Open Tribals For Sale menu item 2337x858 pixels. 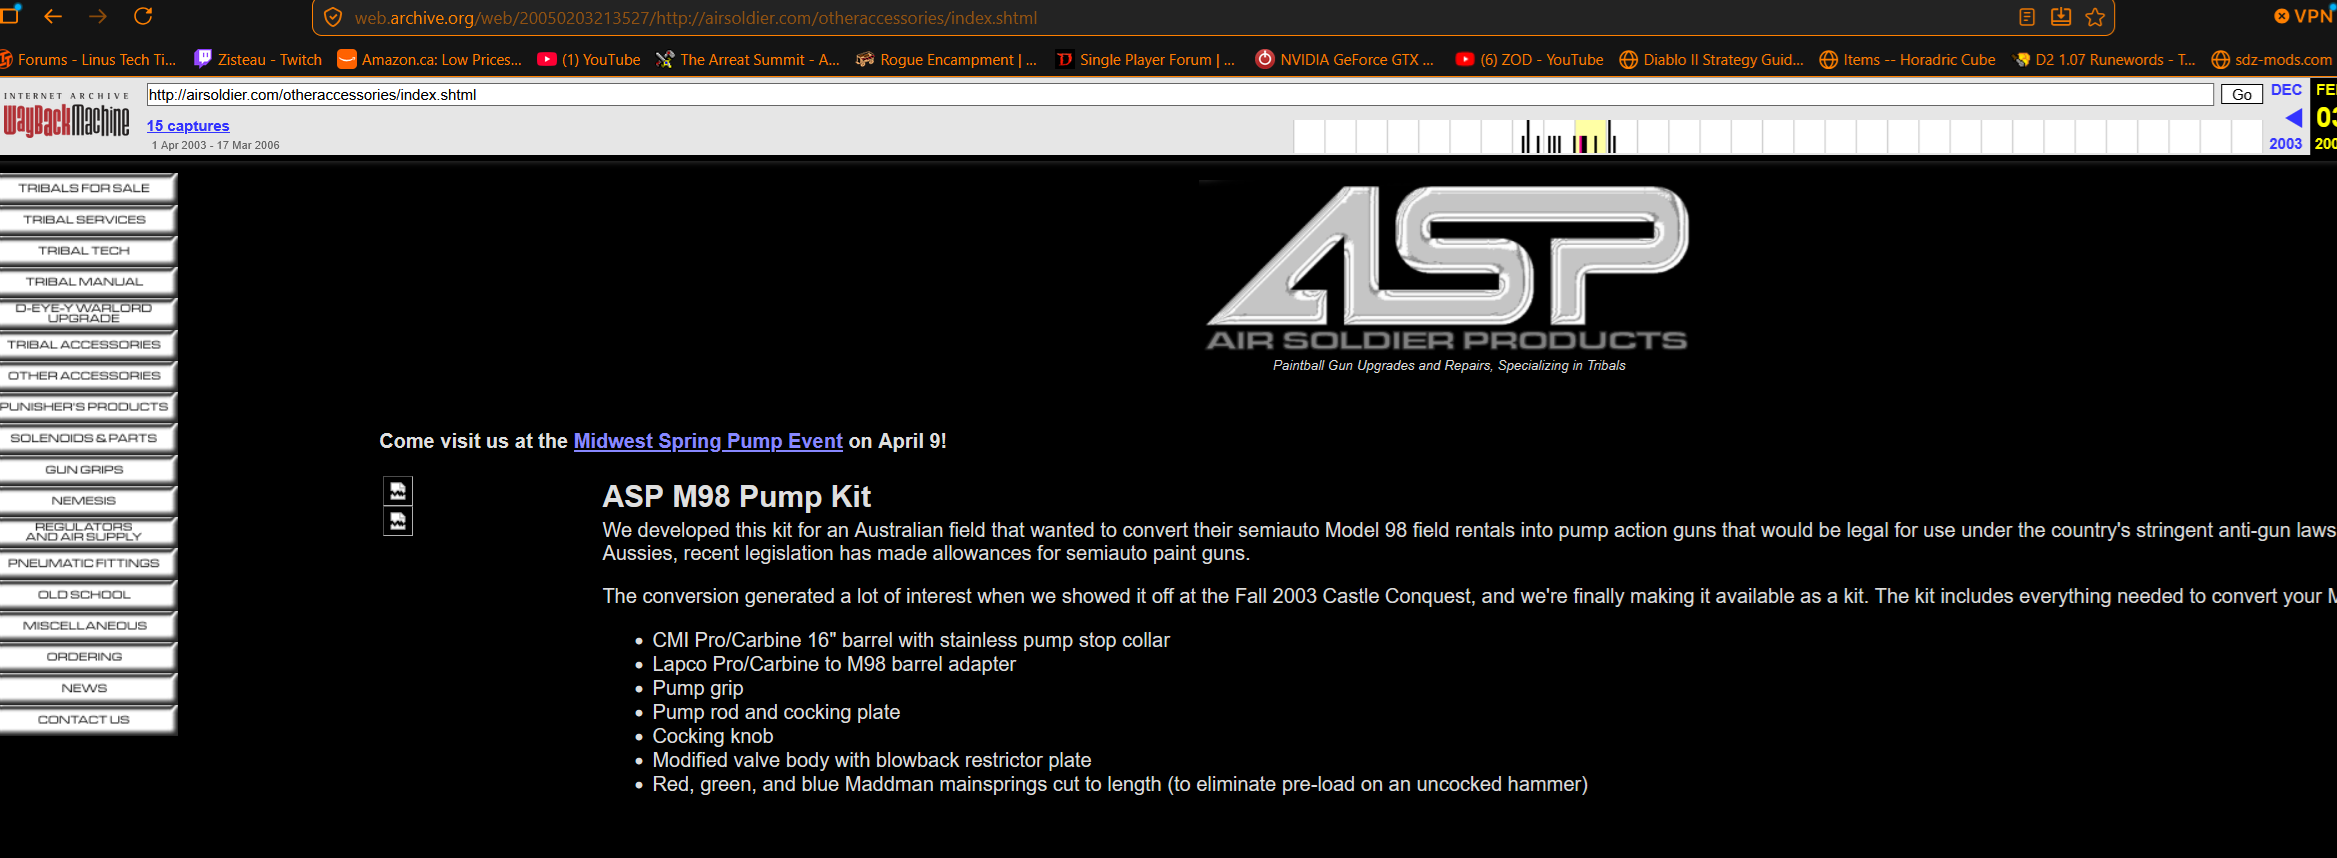[88, 188]
